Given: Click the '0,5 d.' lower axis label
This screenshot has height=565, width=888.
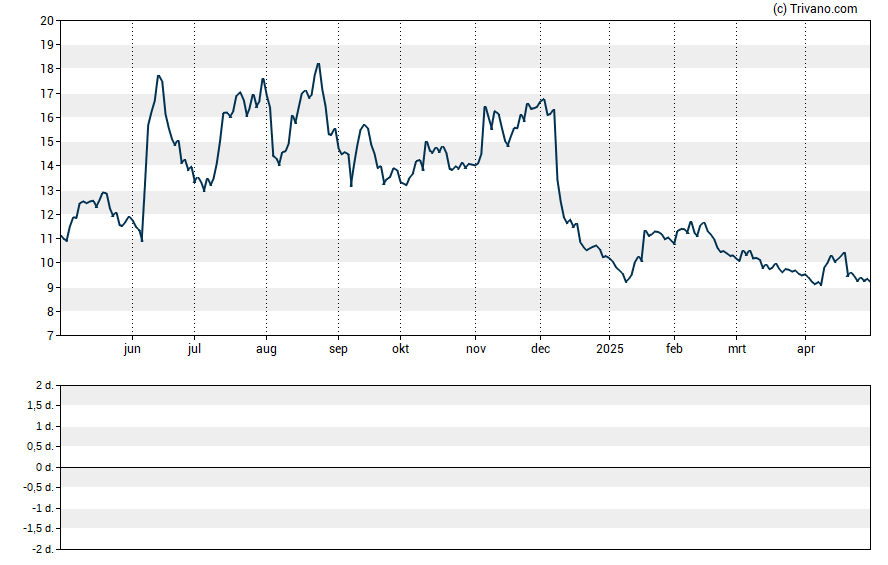Looking at the screenshot, I should tap(40, 447).
